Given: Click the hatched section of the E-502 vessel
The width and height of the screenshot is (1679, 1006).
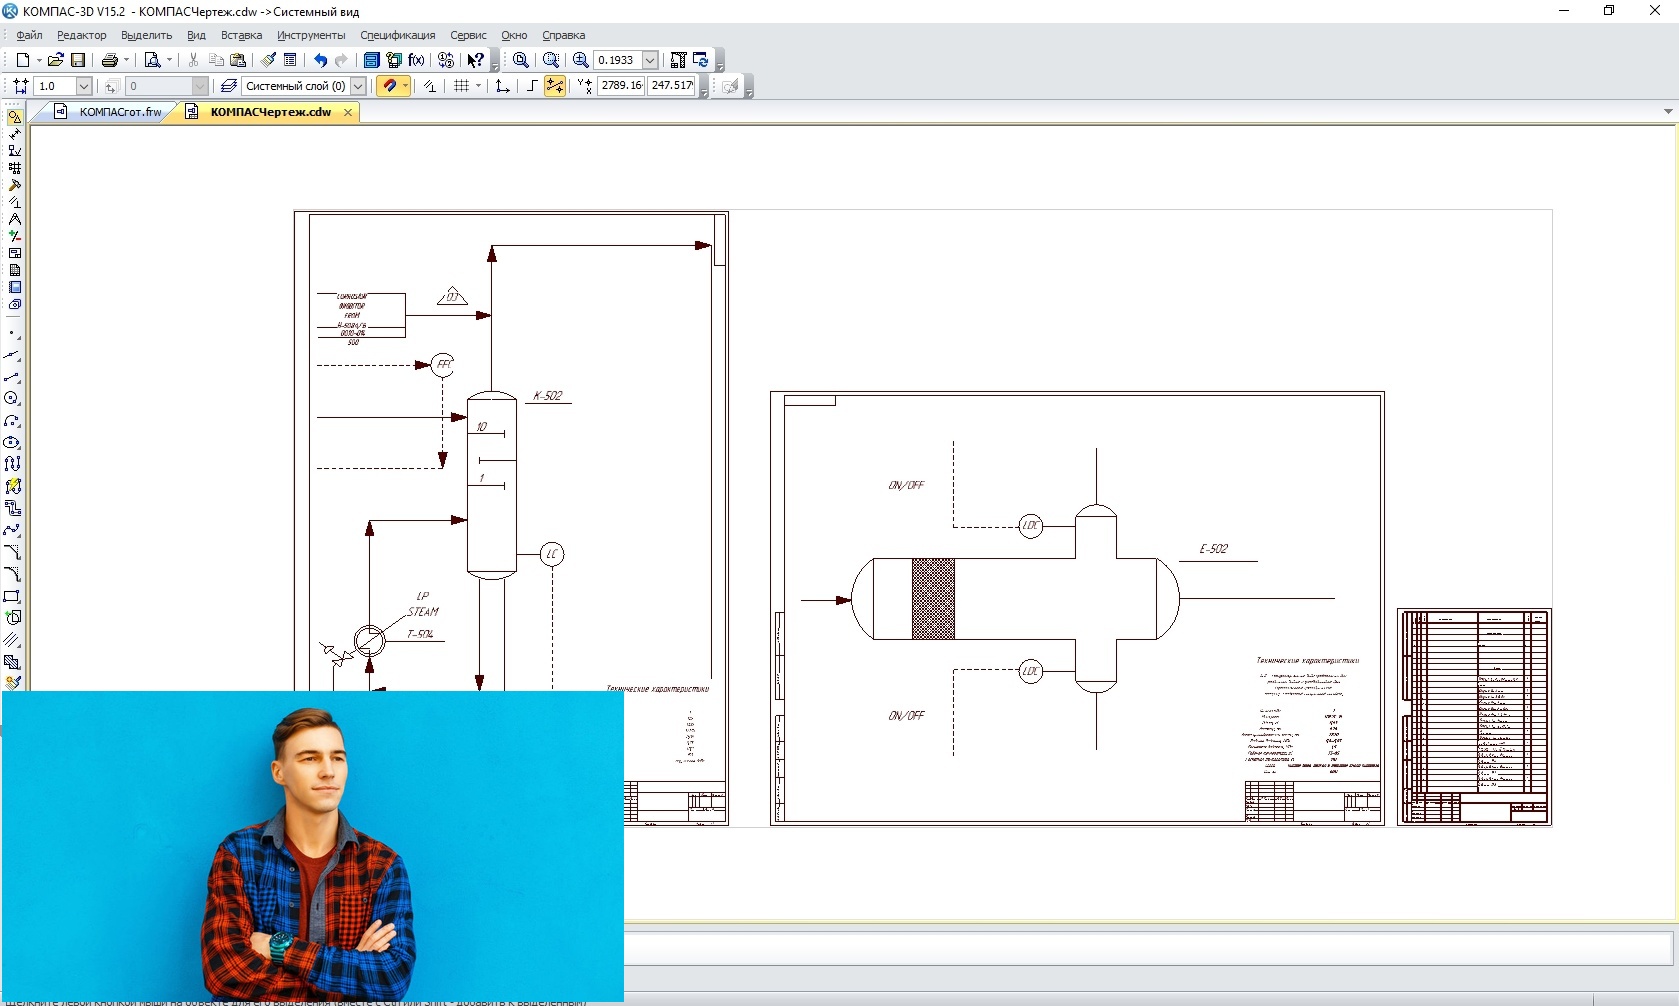Looking at the screenshot, I should 933,599.
